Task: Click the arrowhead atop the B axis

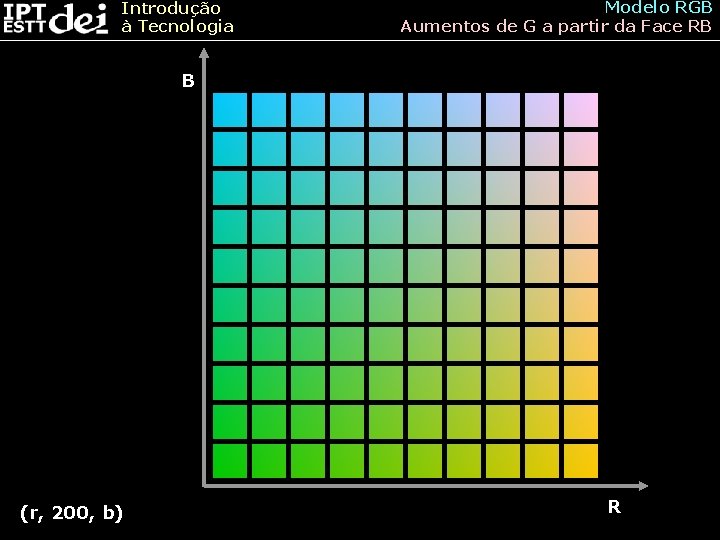Action: click(x=204, y=53)
